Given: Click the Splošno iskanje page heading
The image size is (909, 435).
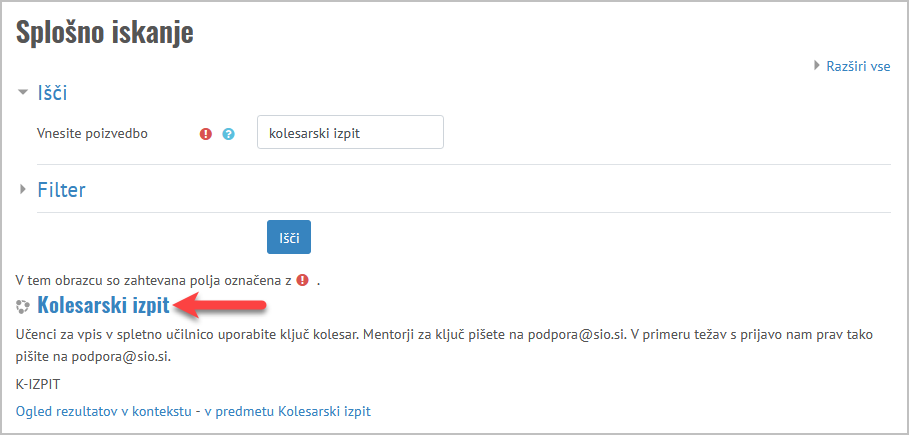Looking at the screenshot, I should (104, 33).
